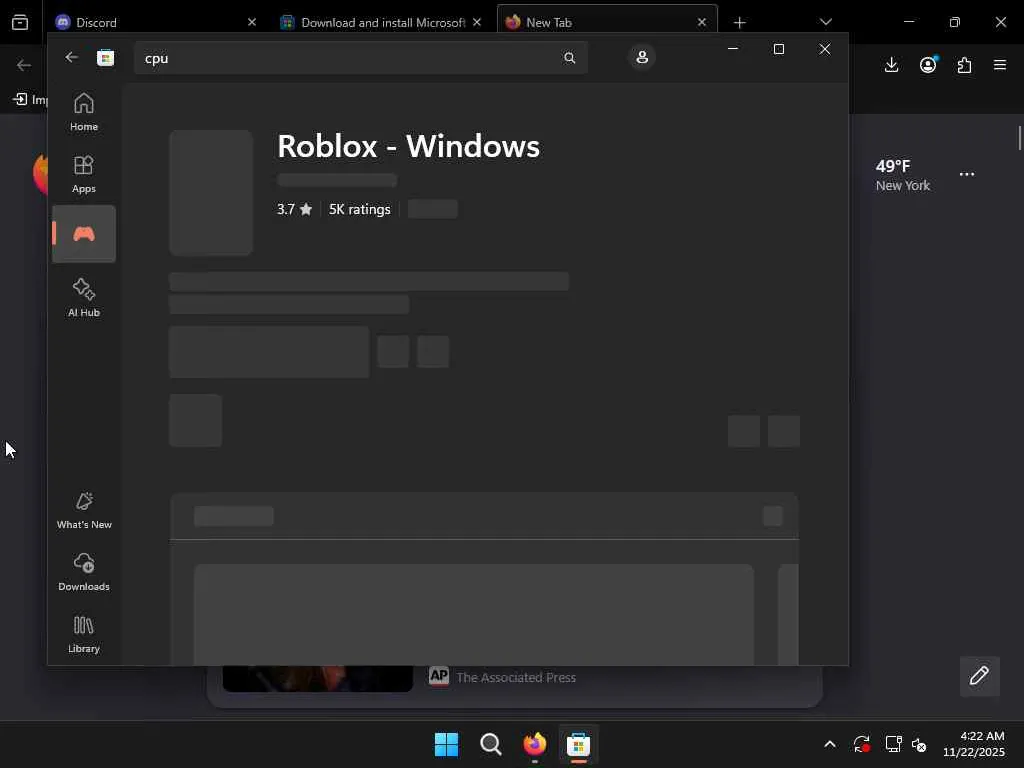Close the Discord tab
Image resolution: width=1024 pixels, height=768 pixels.
pyautogui.click(x=252, y=22)
